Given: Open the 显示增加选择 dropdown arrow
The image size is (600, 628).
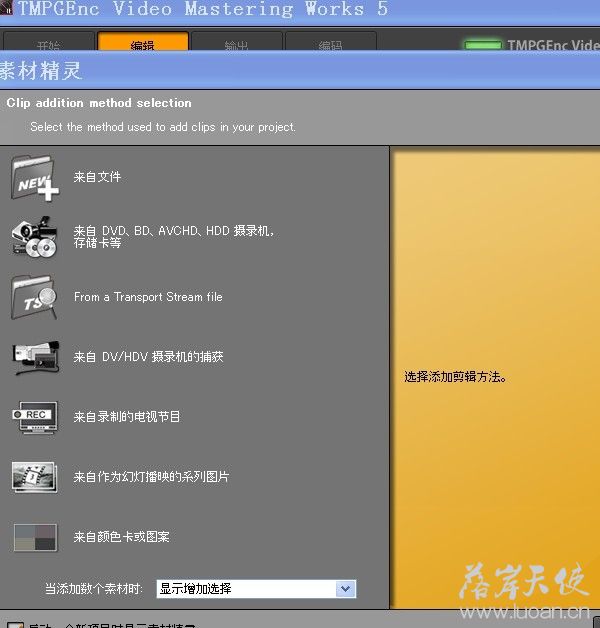Looking at the screenshot, I should (345, 589).
